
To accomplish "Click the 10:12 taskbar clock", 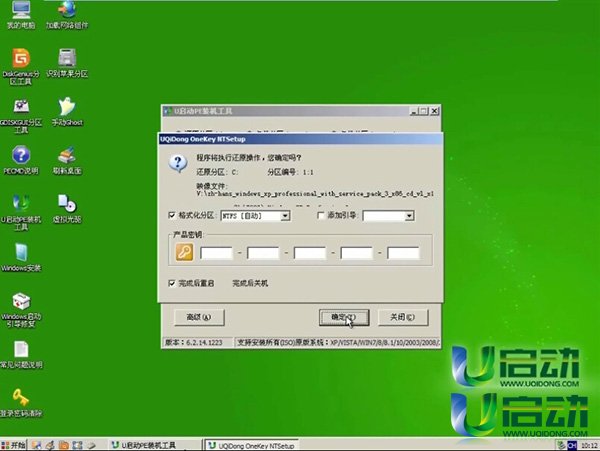I will point(589,446).
